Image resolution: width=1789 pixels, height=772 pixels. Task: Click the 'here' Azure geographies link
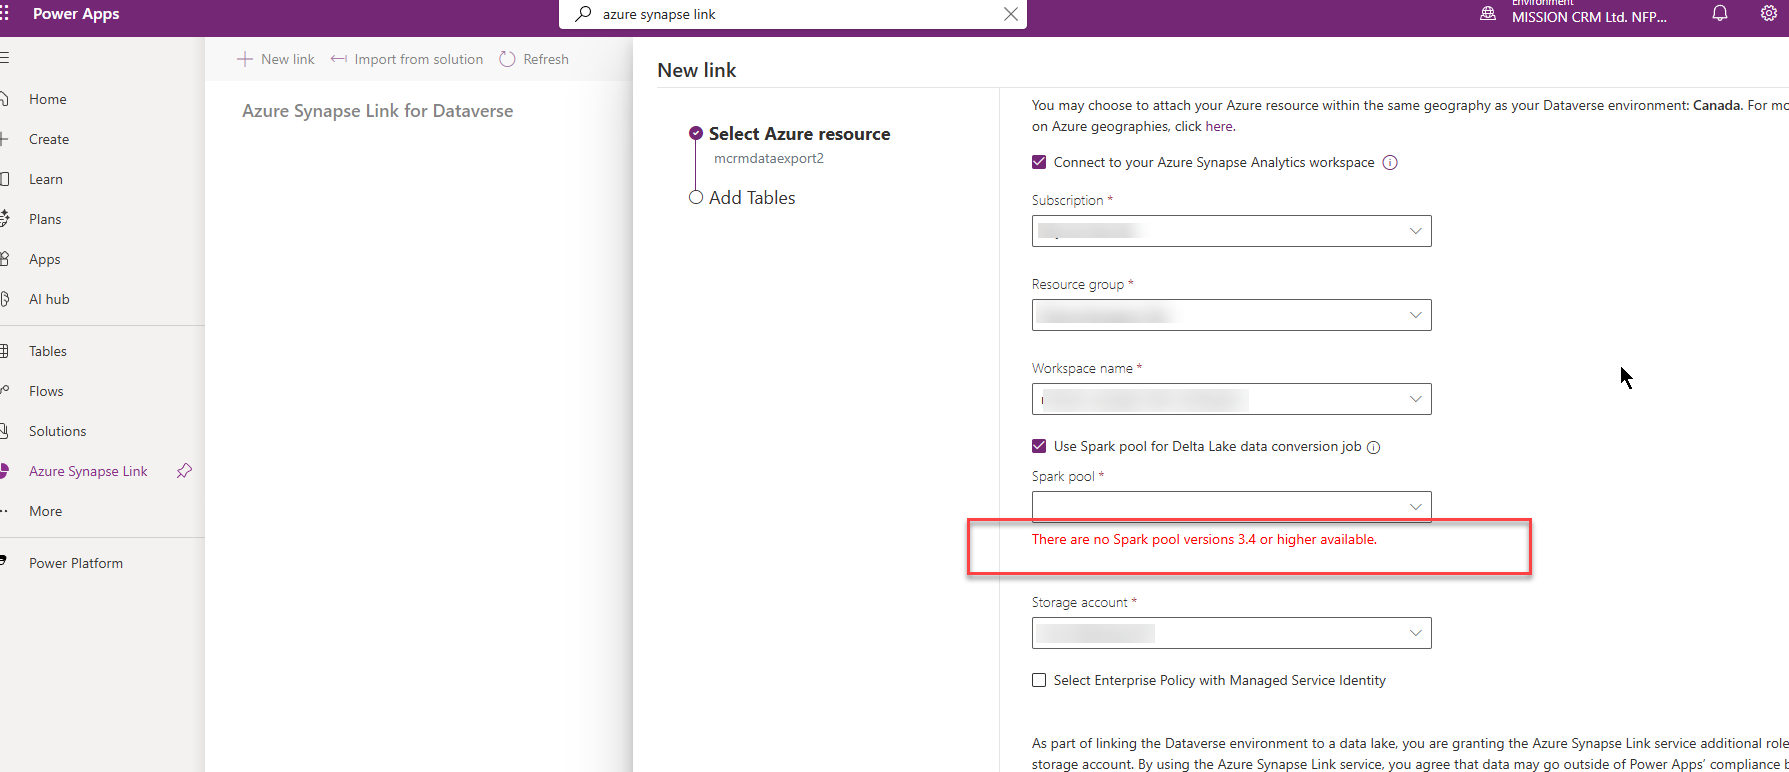pos(1219,126)
